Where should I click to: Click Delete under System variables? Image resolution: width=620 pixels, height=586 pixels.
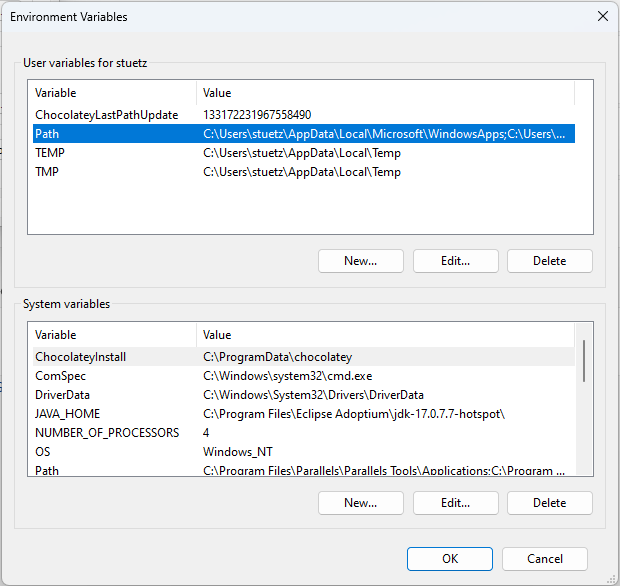[550, 503]
